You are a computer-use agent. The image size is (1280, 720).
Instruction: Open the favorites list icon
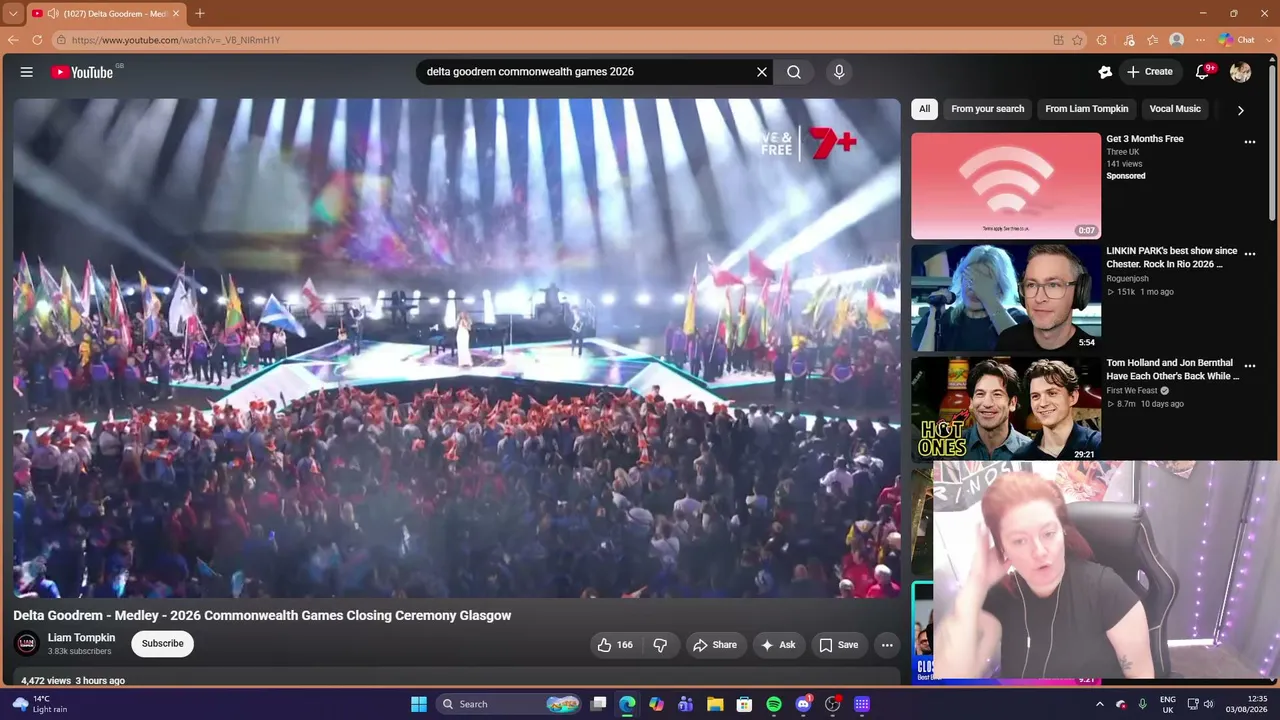coord(1153,40)
